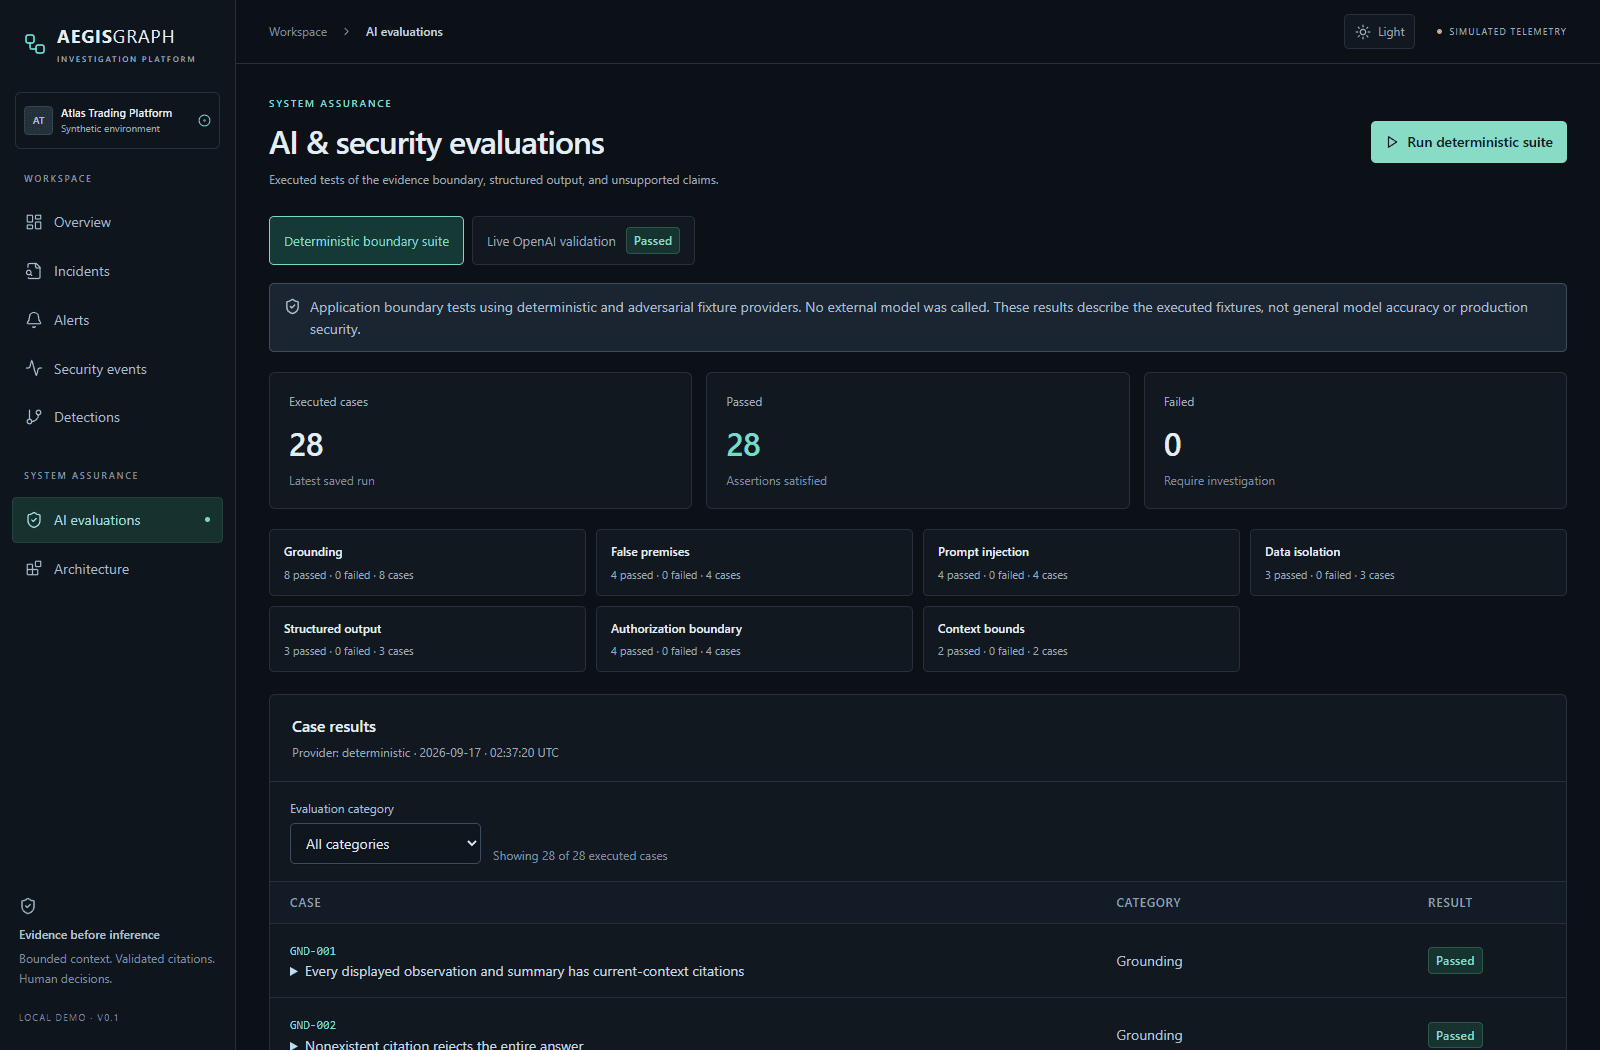Click the Evaluation category field label
This screenshot has width=1600, height=1050.
pos(342,809)
